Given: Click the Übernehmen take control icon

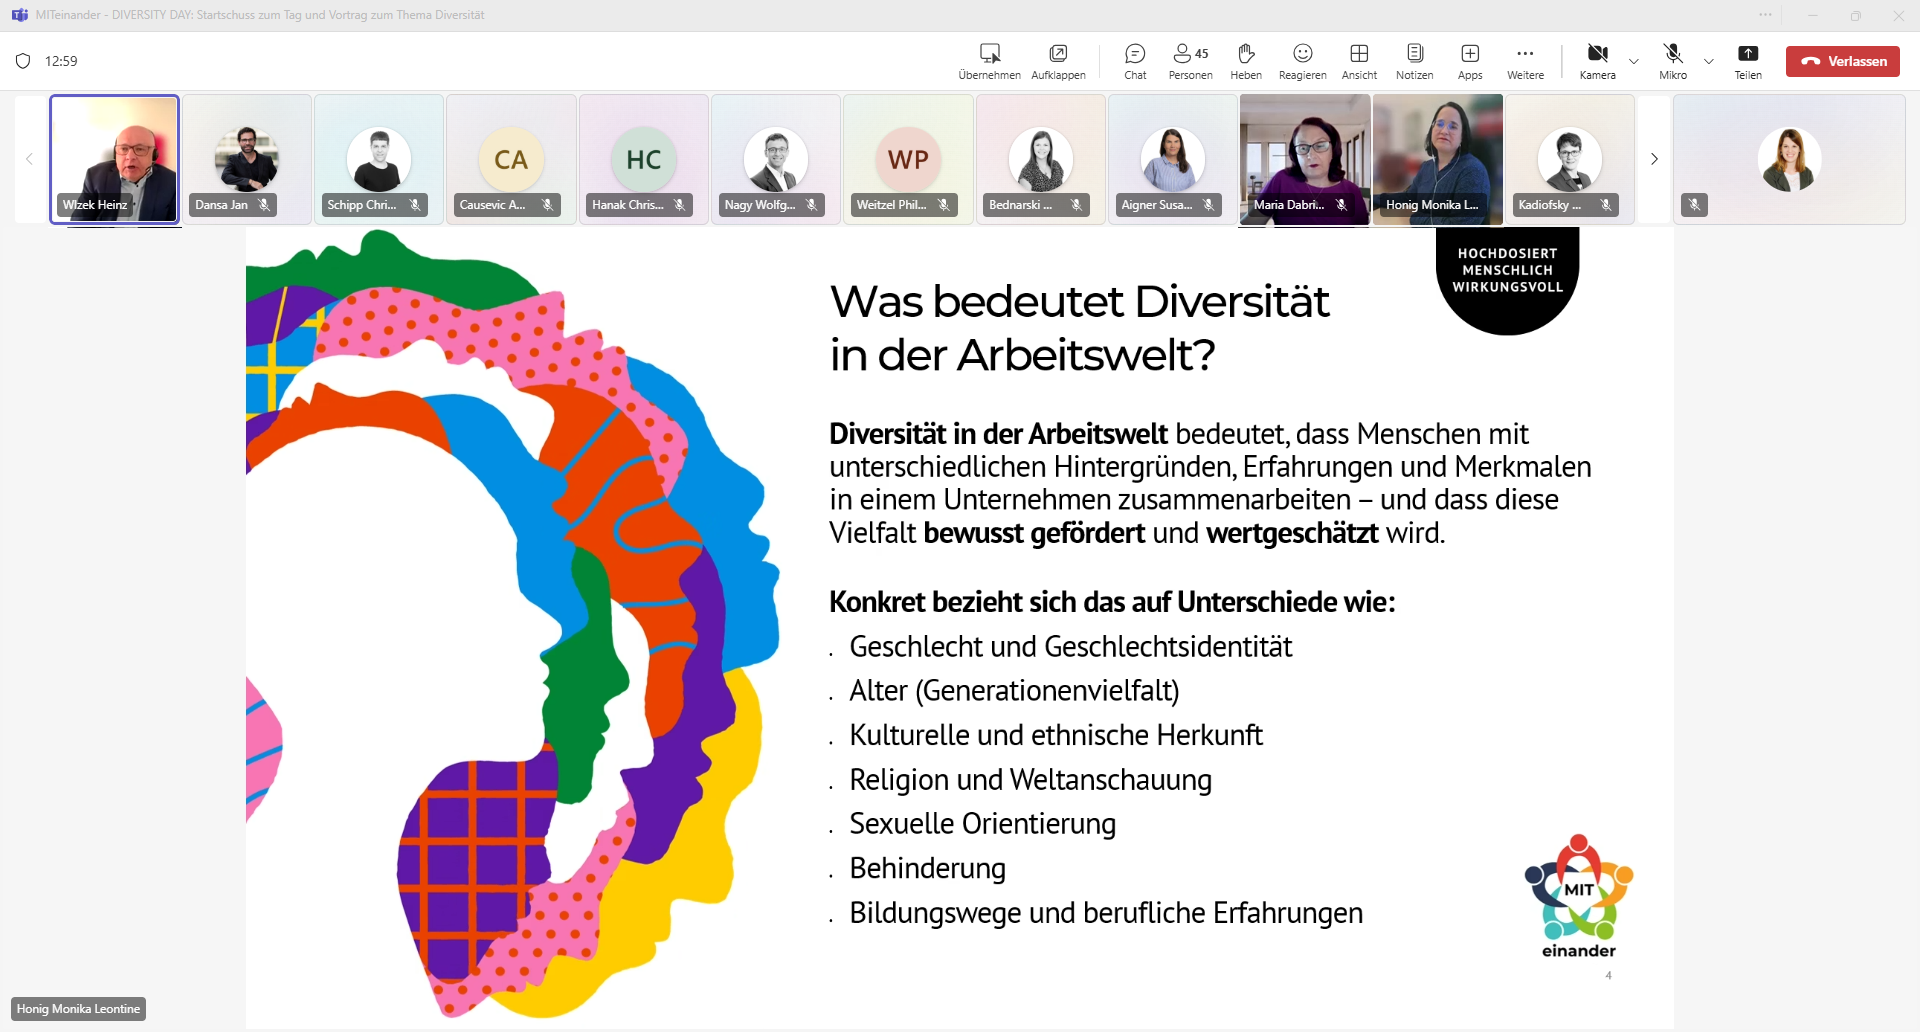Looking at the screenshot, I should click(989, 61).
